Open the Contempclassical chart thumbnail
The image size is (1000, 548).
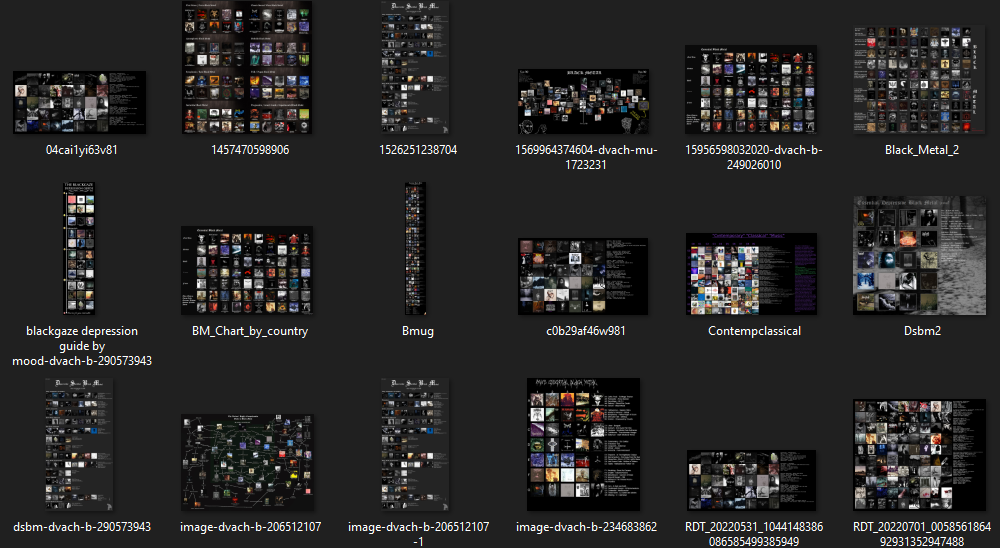click(751, 274)
